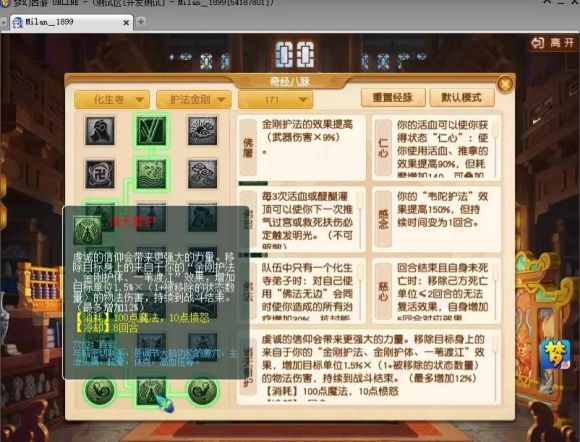Select the grey swirling clouds skill icon
Screen dimensions: 580x442
click(202, 174)
